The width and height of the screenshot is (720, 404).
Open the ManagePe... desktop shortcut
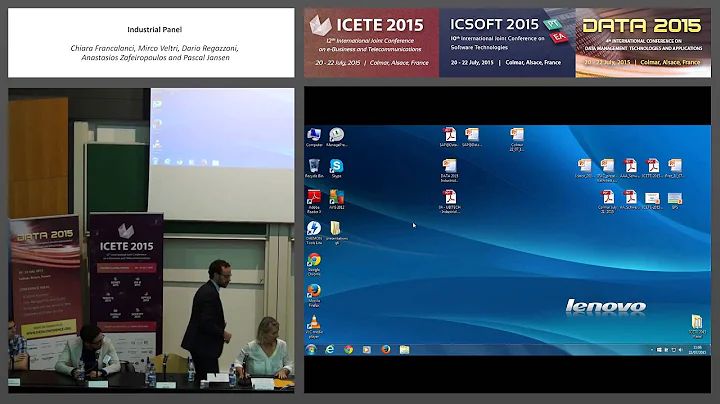point(337,137)
